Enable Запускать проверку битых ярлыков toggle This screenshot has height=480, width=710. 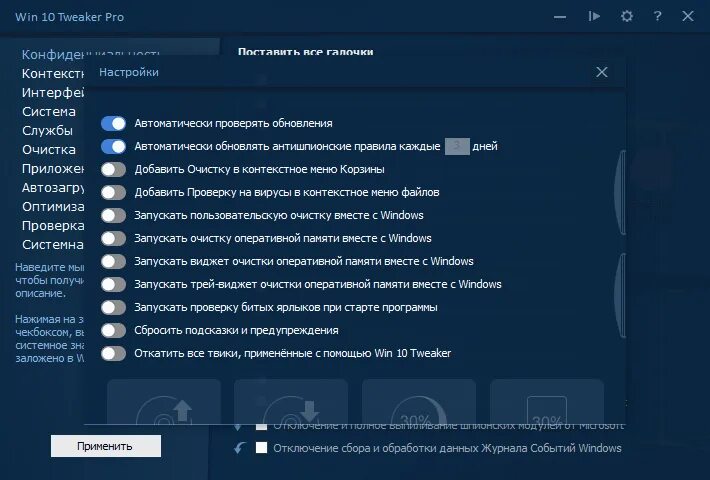click(113, 307)
